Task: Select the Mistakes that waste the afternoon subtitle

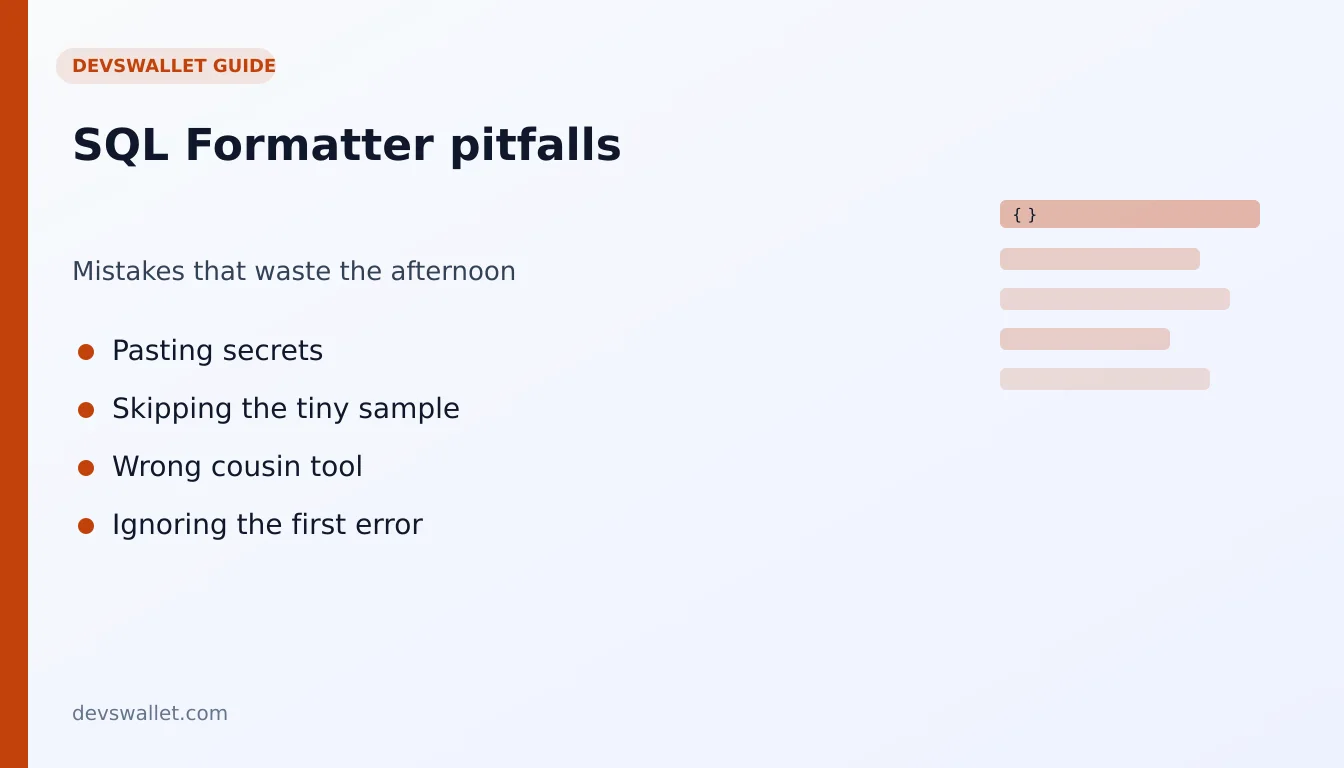Action: pos(294,271)
